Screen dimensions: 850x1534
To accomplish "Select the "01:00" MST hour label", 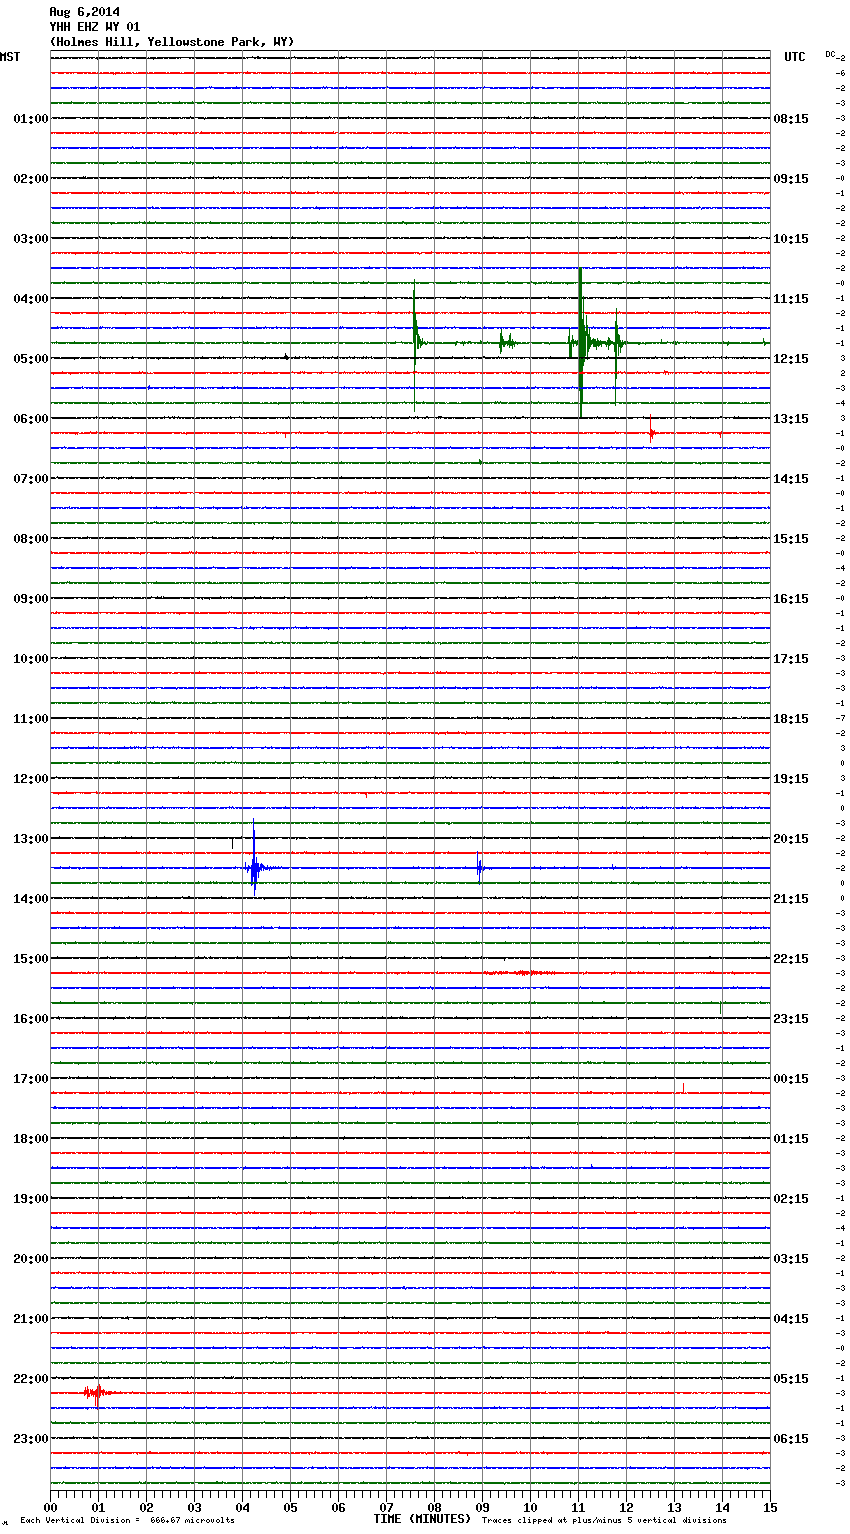I will point(31,119).
